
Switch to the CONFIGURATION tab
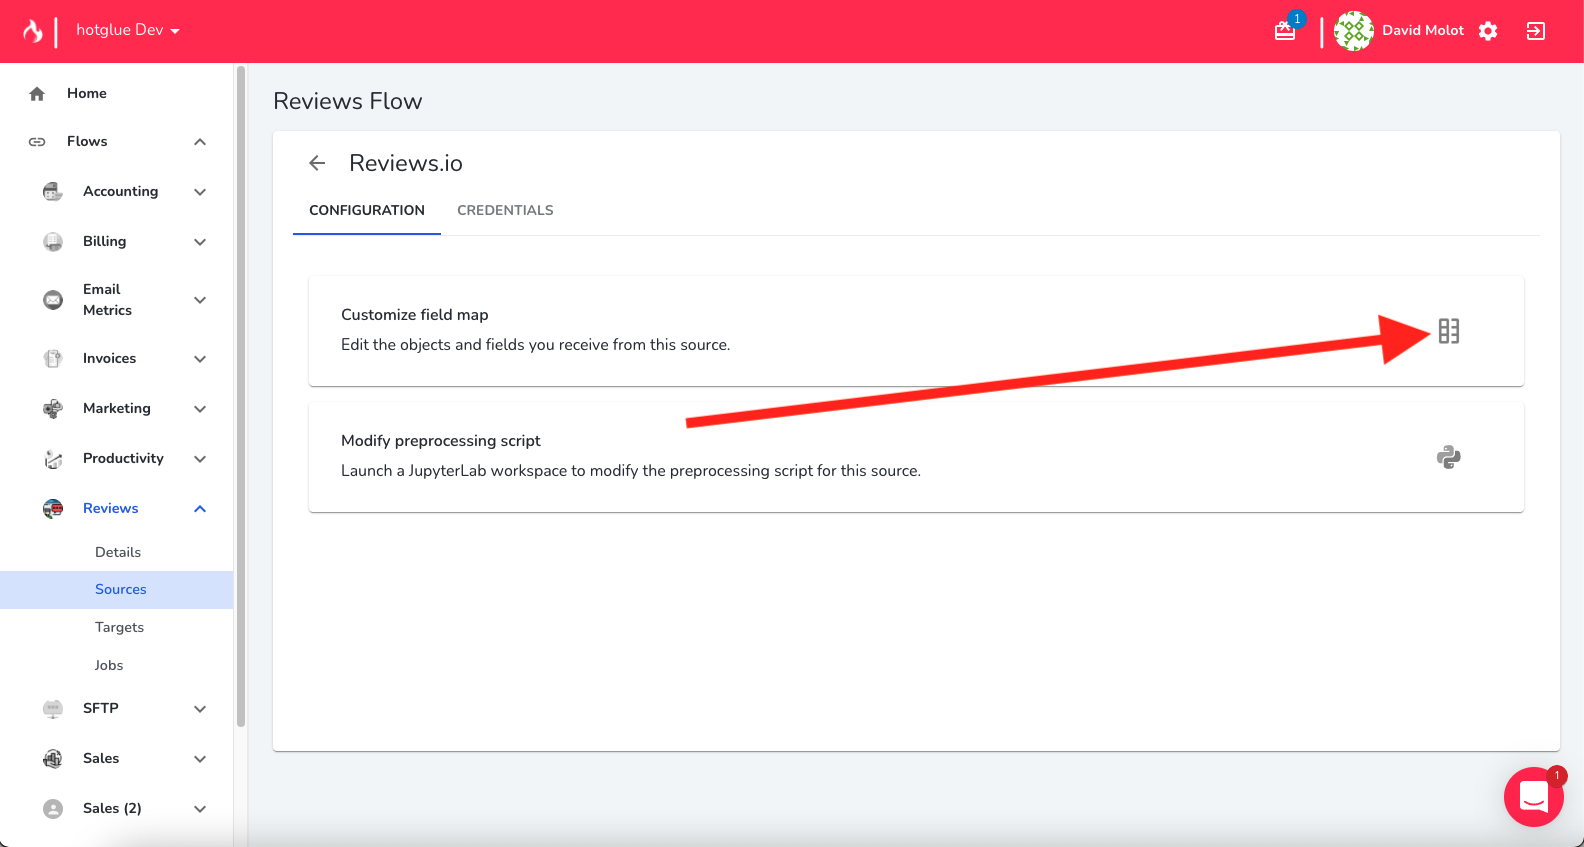click(x=367, y=210)
